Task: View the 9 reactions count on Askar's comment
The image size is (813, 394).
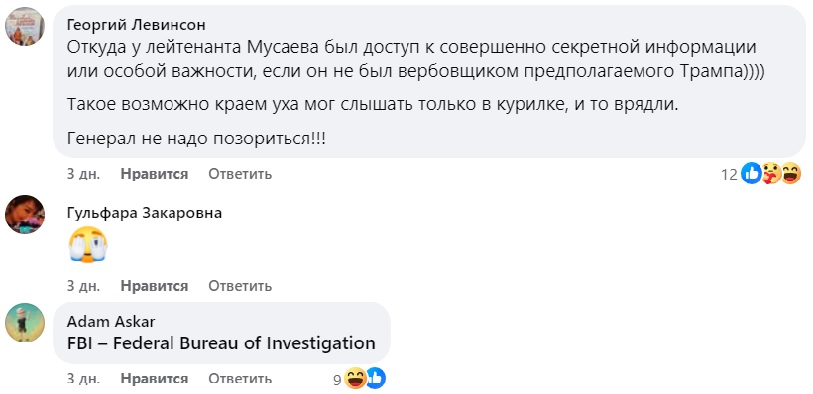Action: coord(337,381)
